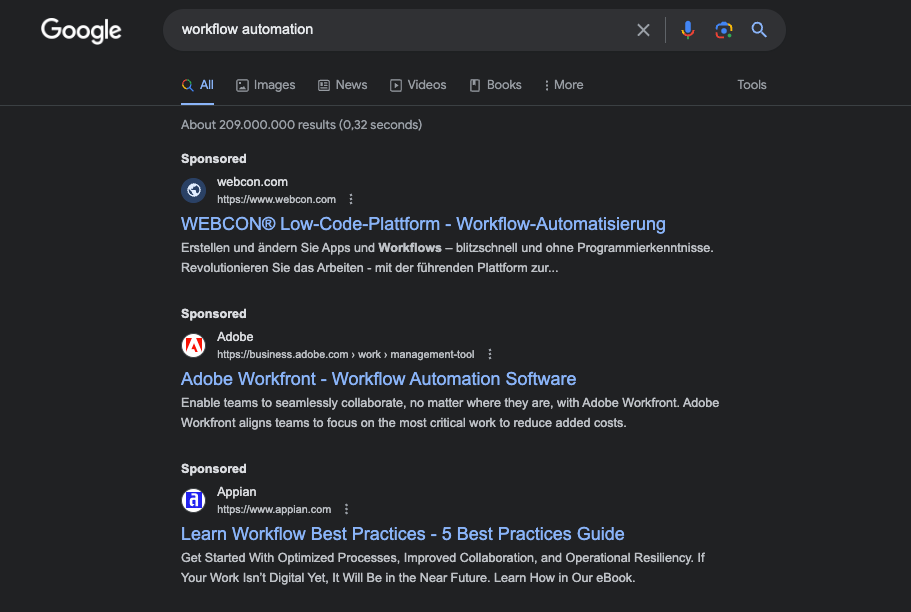Select the All results tab
The width and height of the screenshot is (911, 612).
[198, 85]
